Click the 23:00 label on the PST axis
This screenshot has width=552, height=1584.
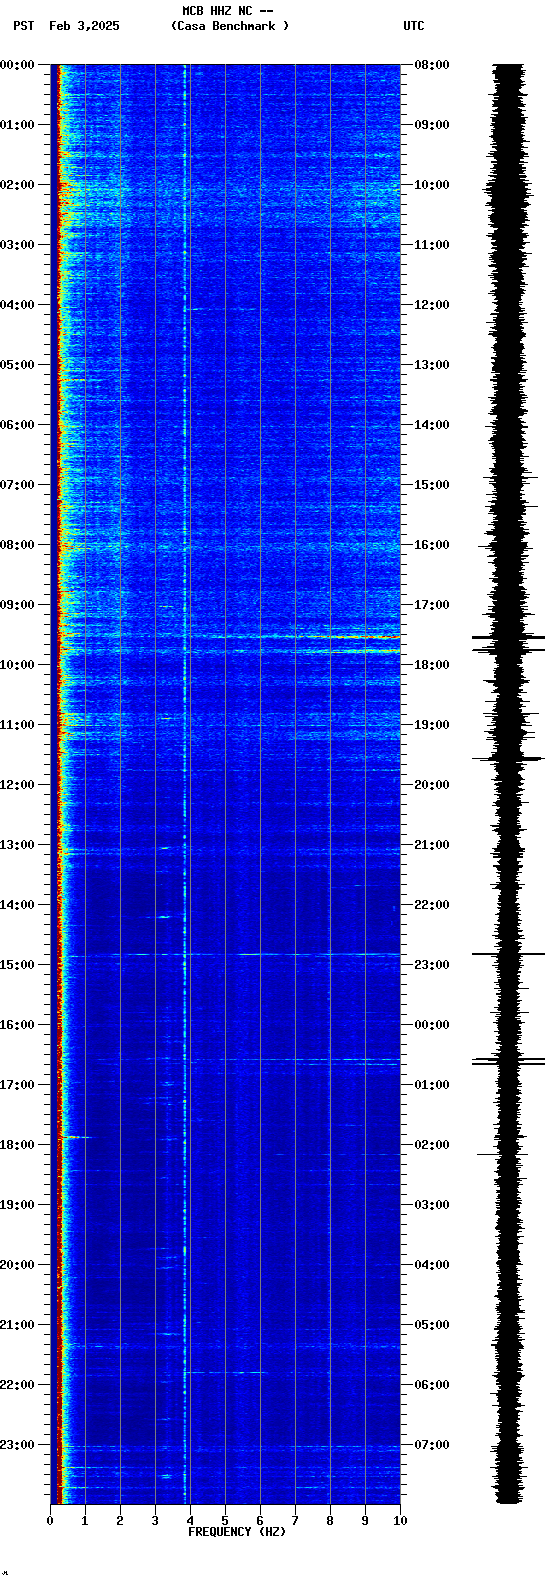pyautogui.click(x=18, y=1445)
